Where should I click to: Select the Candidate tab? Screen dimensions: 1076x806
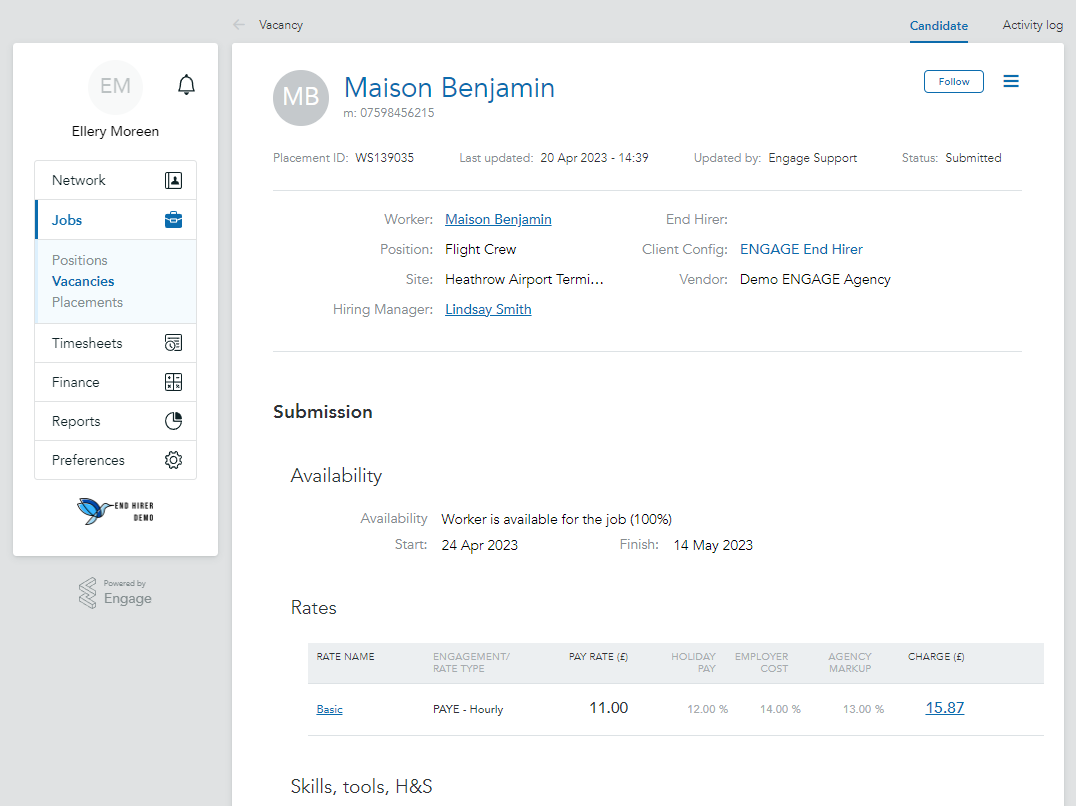tap(939, 25)
